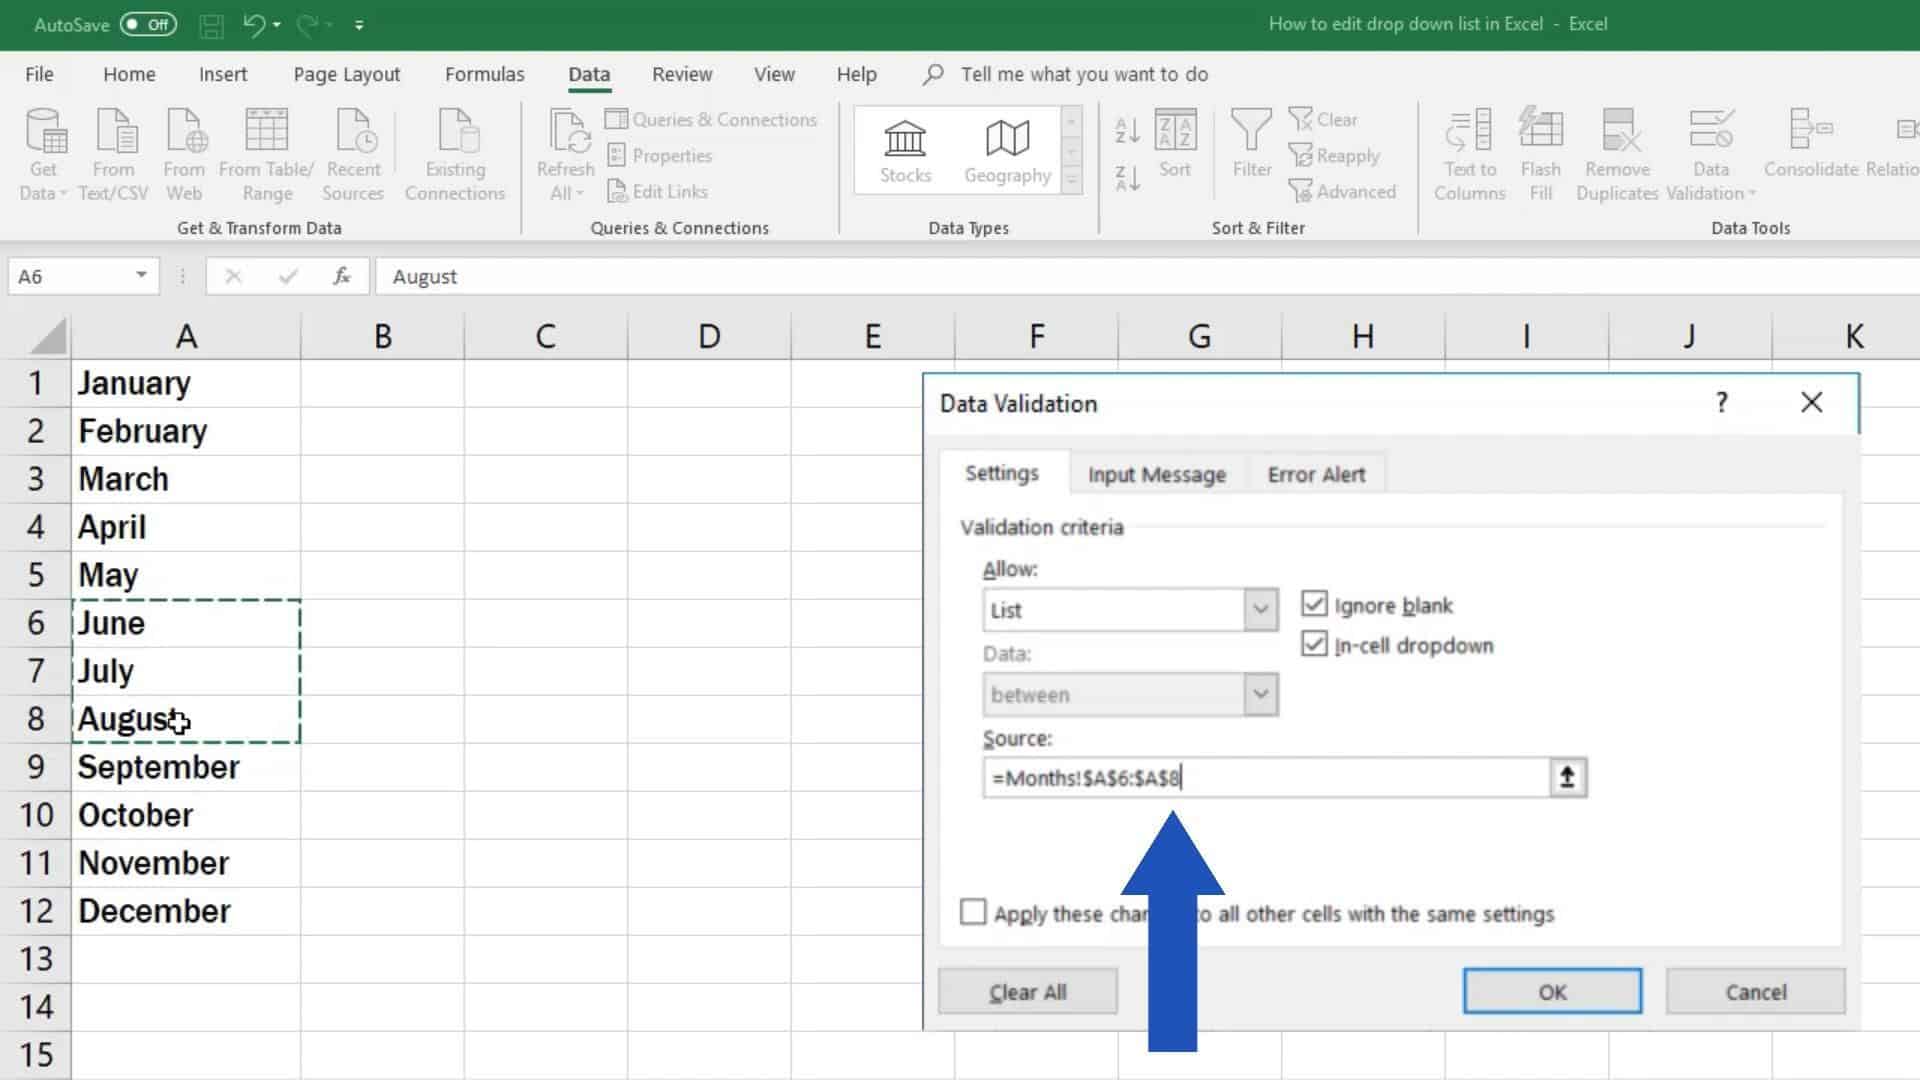Click the Clear All button in Data Validation
The width and height of the screenshot is (1920, 1080).
click(1029, 992)
